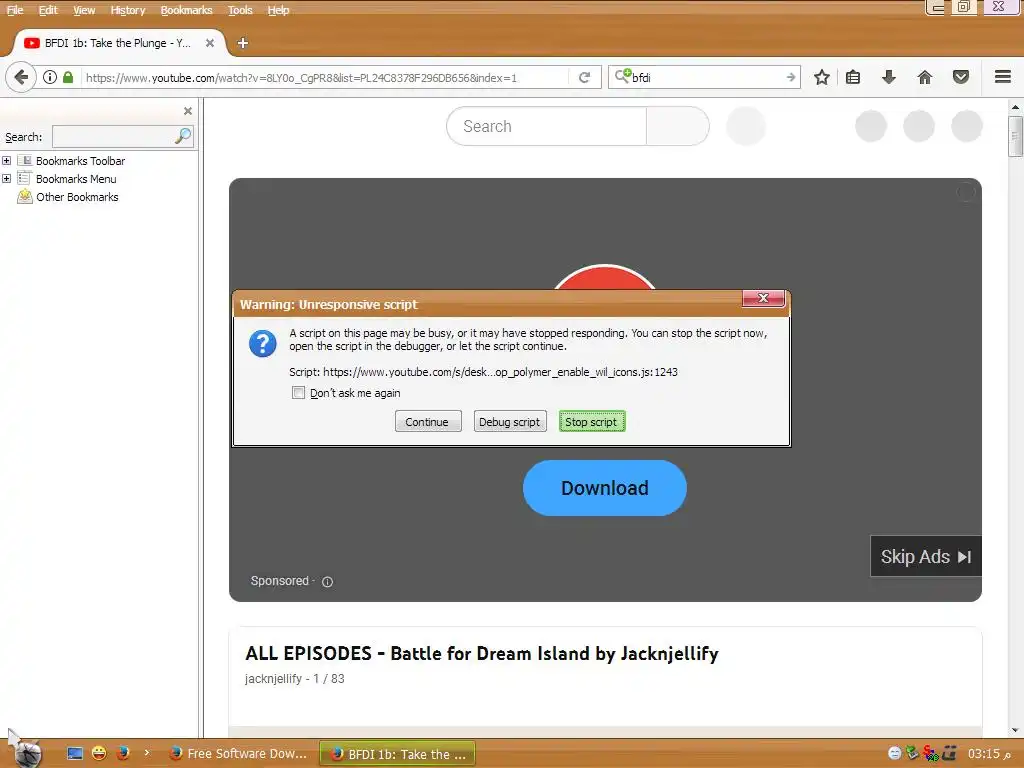Image resolution: width=1024 pixels, height=768 pixels.
Task: Click show desktop icon on taskbar
Action: (x=75, y=753)
